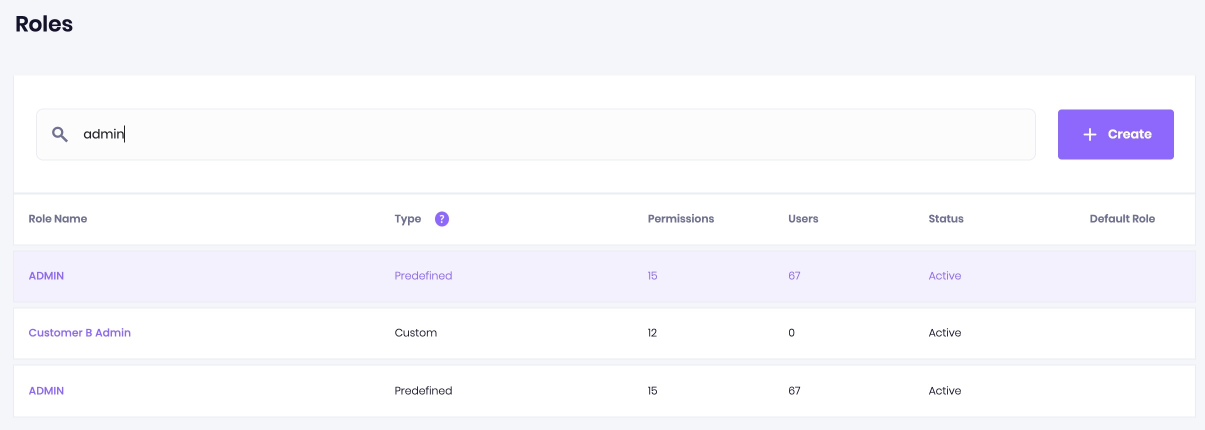The height and width of the screenshot is (430, 1205).
Task: Open the Type column help icon
Action: [x=442, y=219]
